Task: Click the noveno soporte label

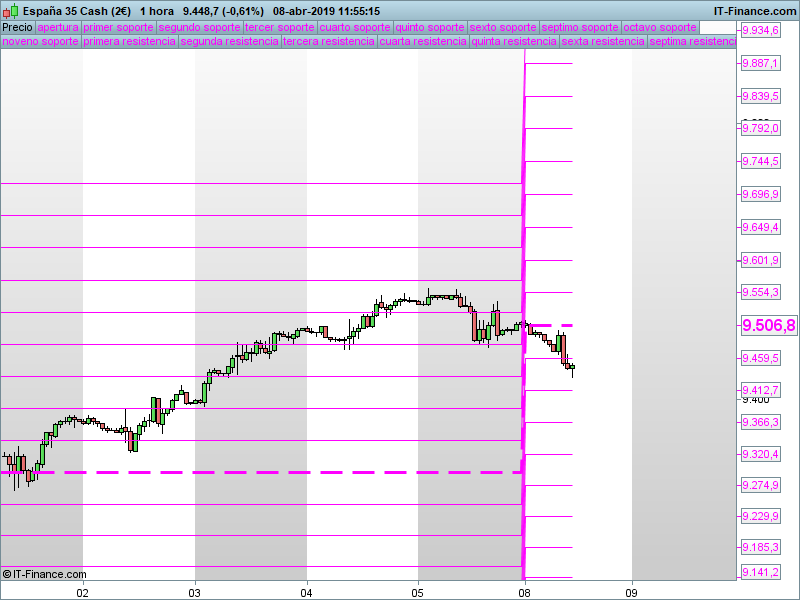Action: pos(41,41)
